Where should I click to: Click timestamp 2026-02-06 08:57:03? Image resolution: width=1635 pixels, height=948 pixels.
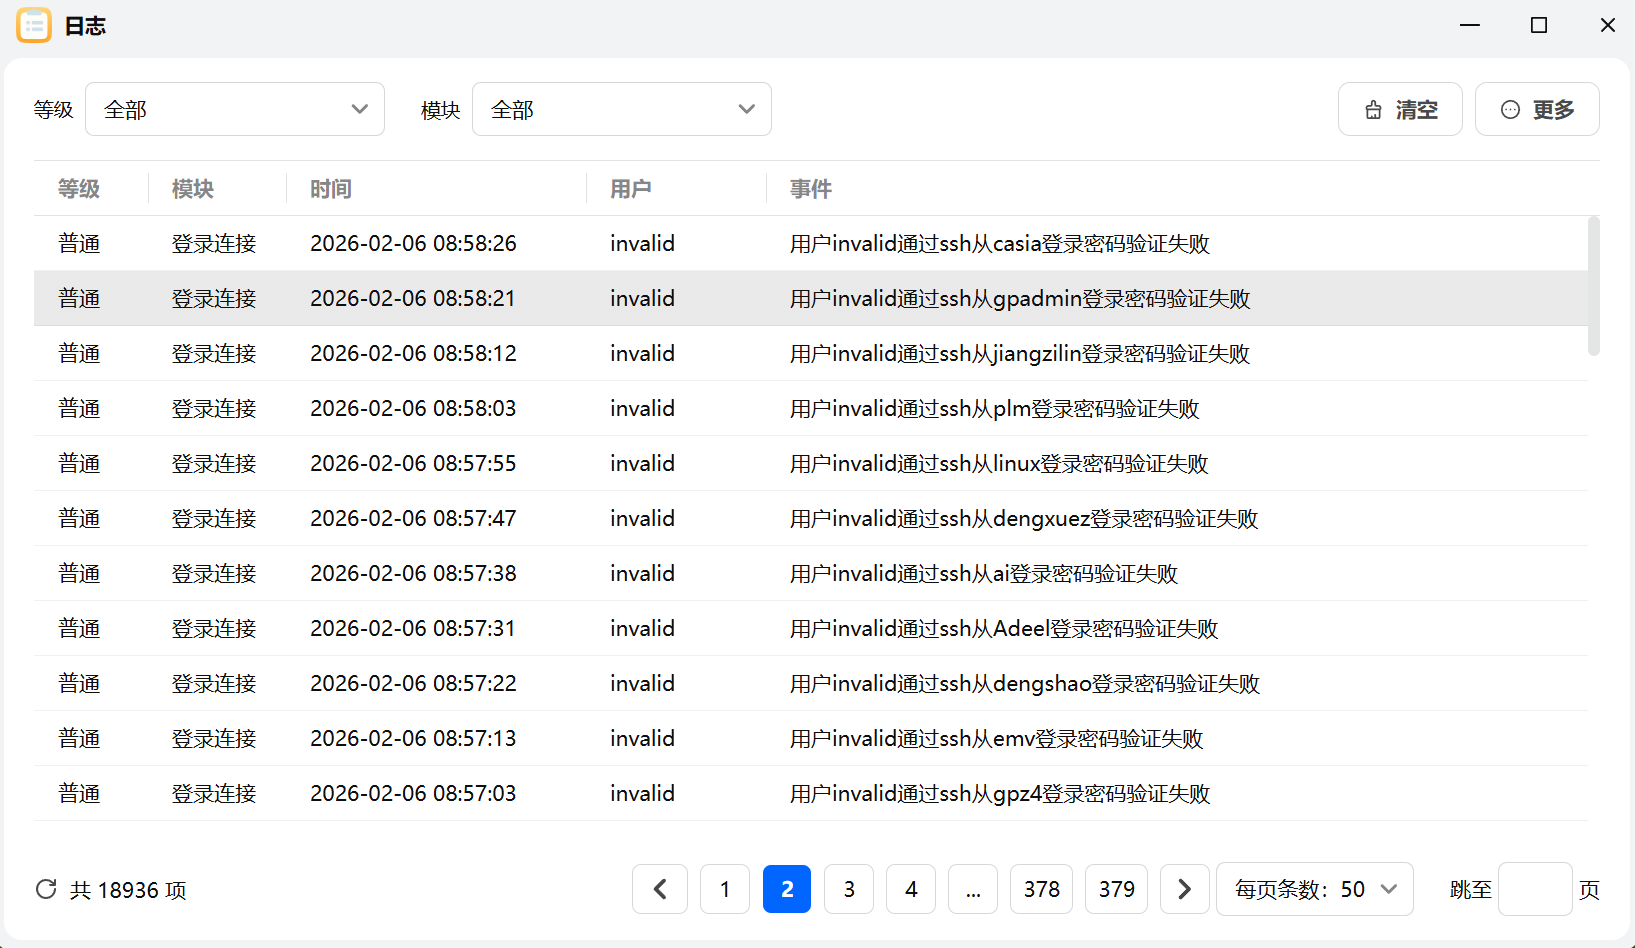tap(413, 793)
